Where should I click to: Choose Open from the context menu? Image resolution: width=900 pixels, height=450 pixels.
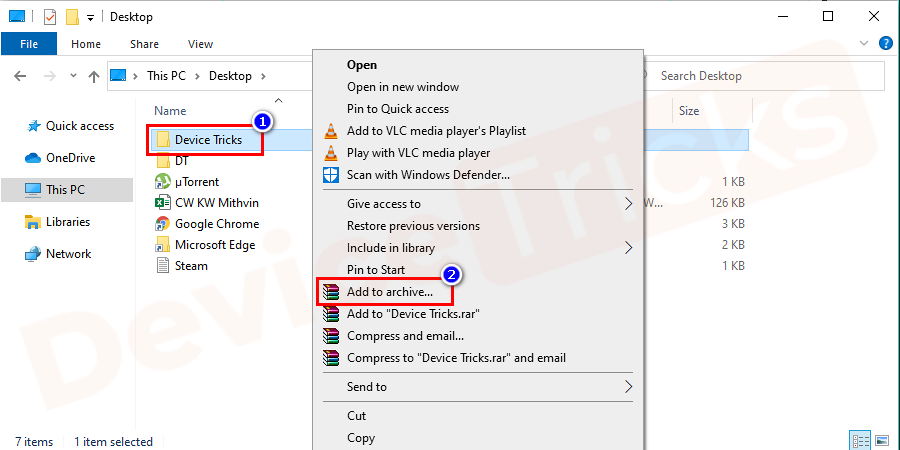tap(362, 65)
